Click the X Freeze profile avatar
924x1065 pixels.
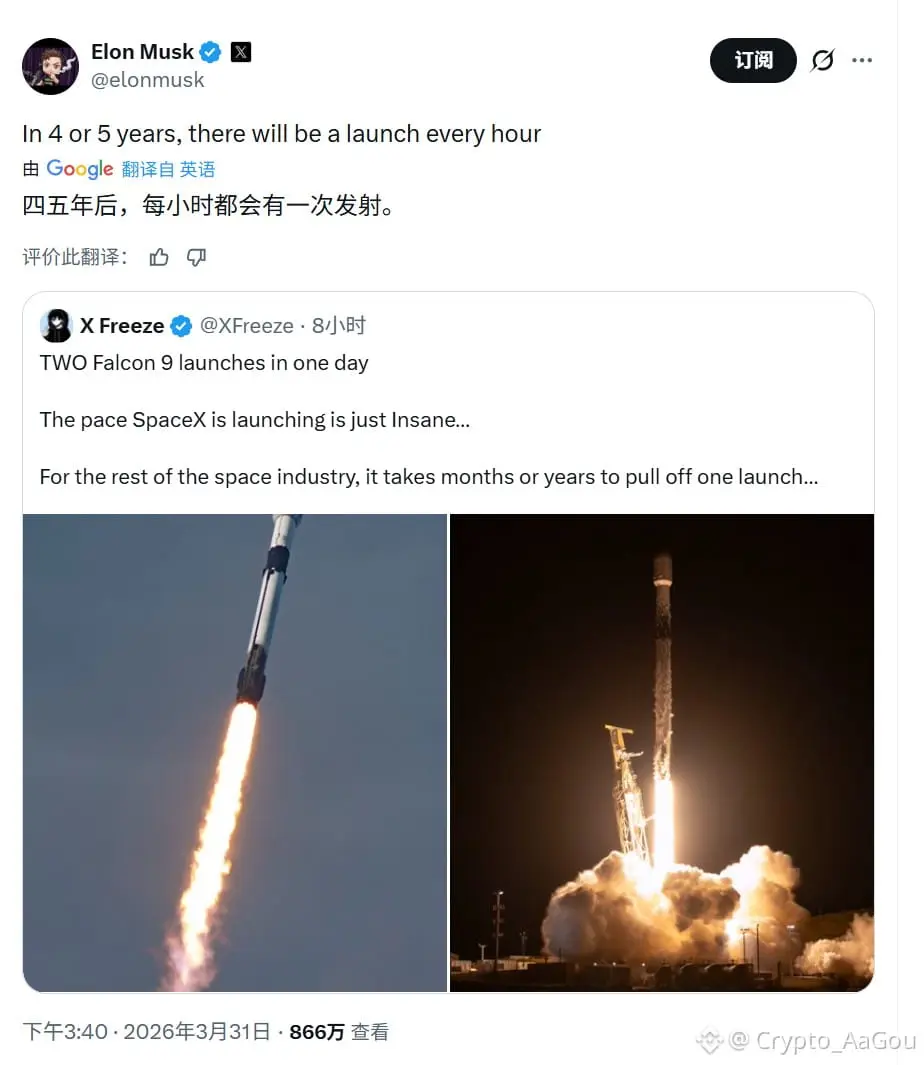(x=56, y=325)
